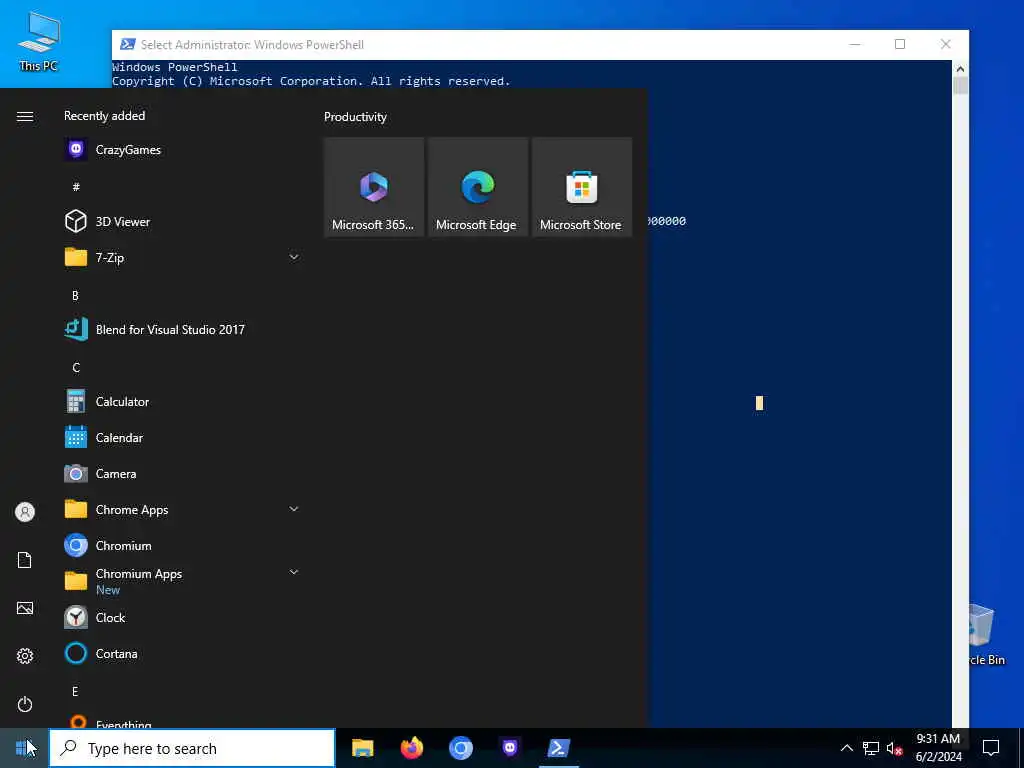Click the Productivity group title
This screenshot has width=1024, height=768.
click(x=355, y=117)
